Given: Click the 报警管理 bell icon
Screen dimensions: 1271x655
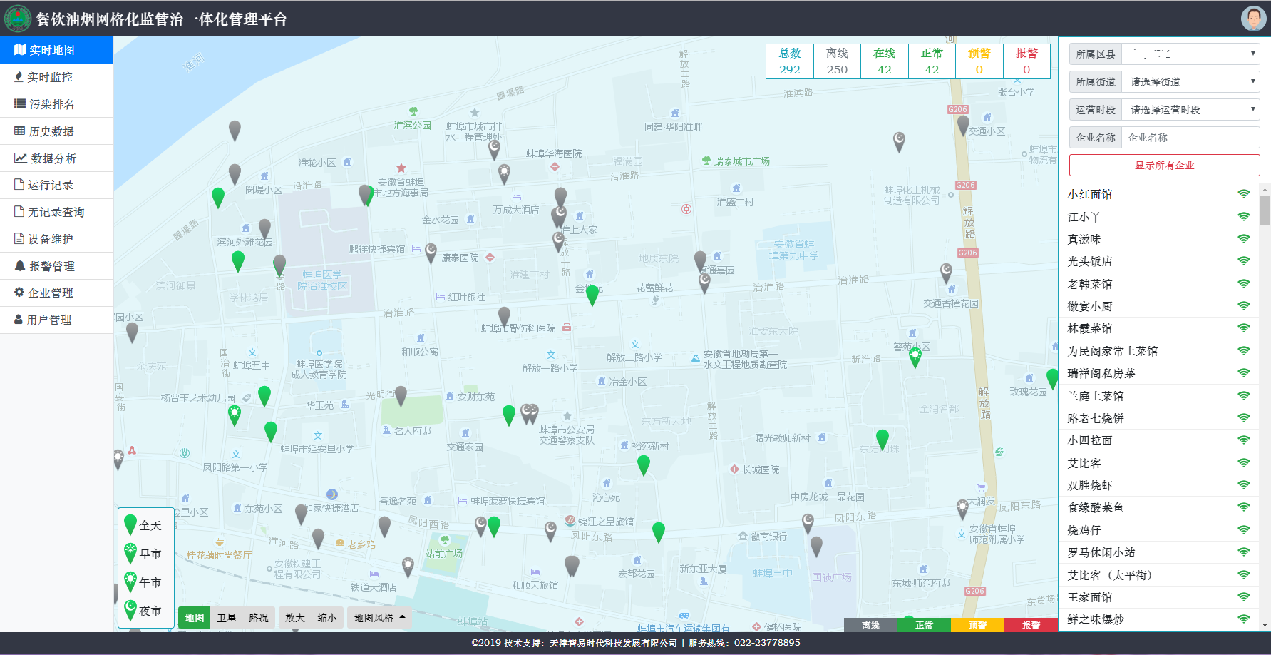Looking at the screenshot, I should click(19, 266).
